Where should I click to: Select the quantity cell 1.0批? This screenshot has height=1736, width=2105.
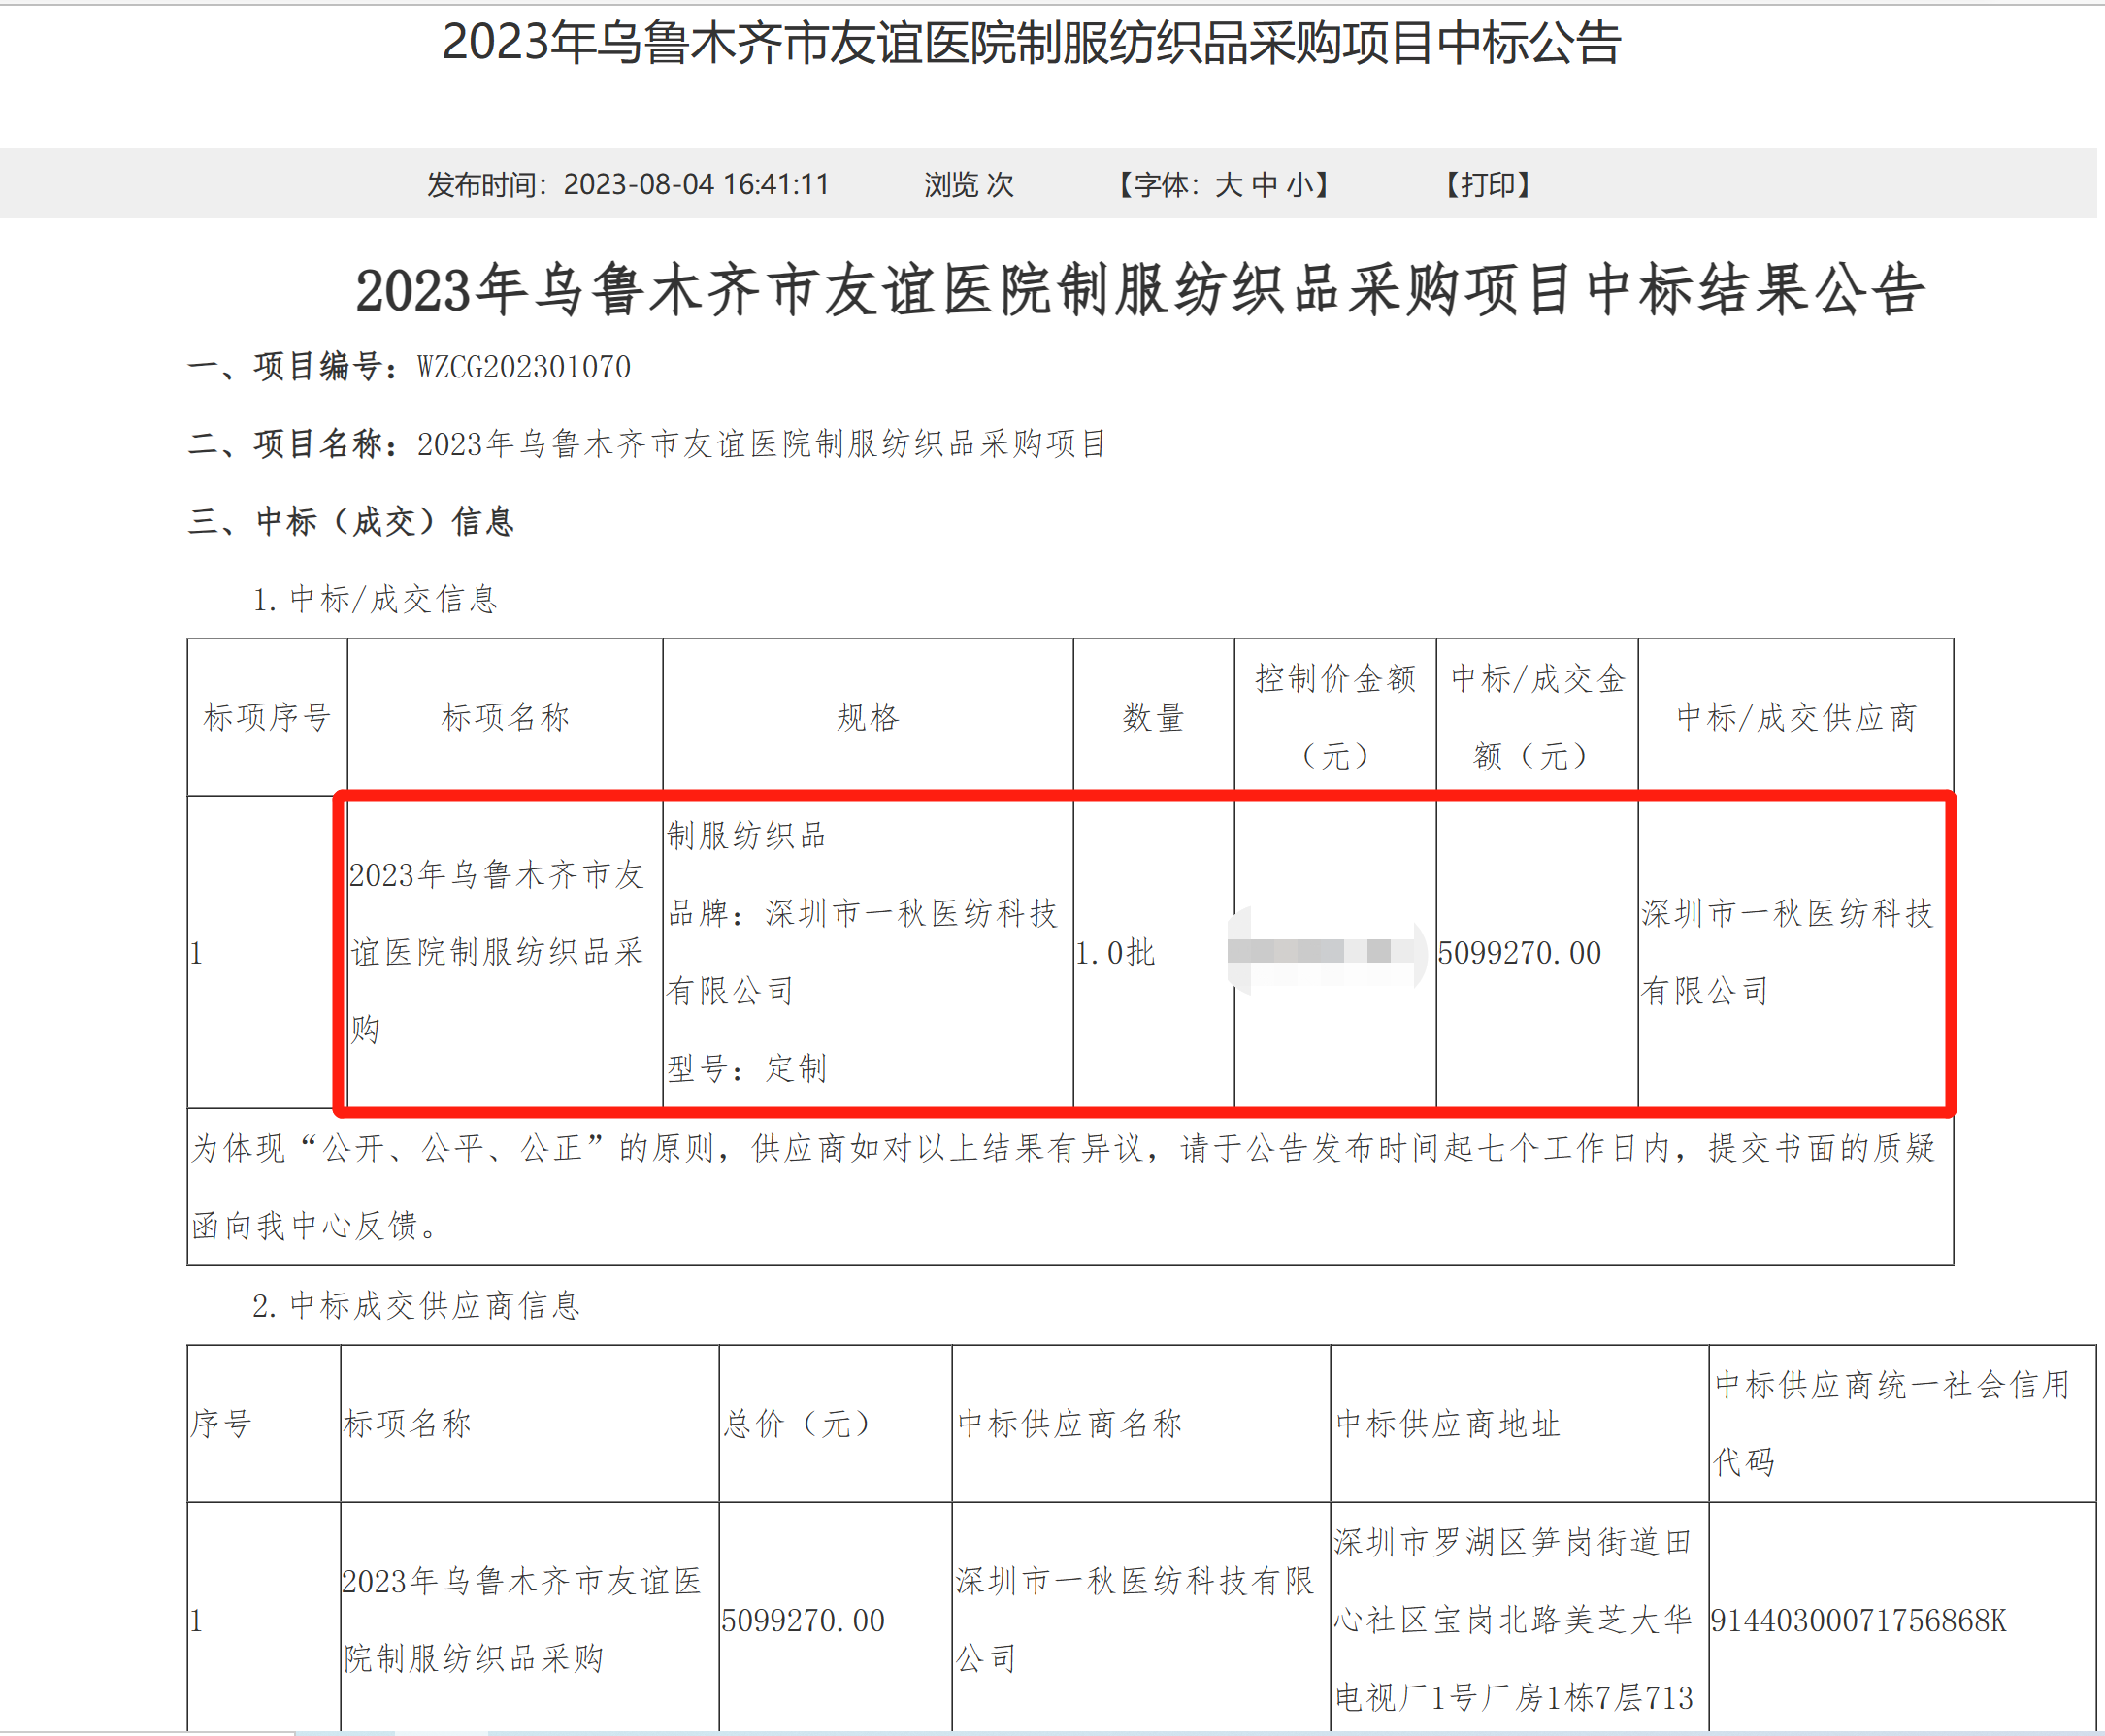pyautogui.click(x=1115, y=953)
